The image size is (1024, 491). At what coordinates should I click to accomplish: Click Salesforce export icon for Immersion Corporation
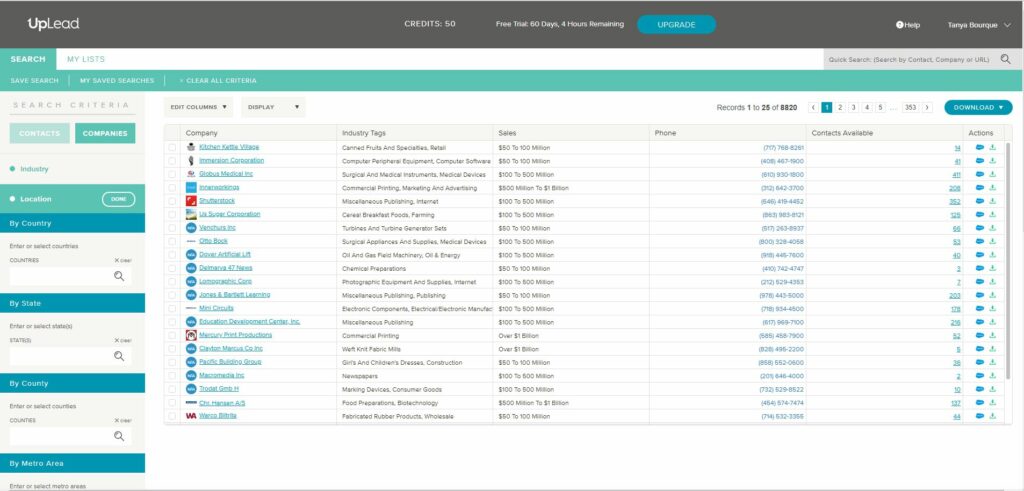980,161
